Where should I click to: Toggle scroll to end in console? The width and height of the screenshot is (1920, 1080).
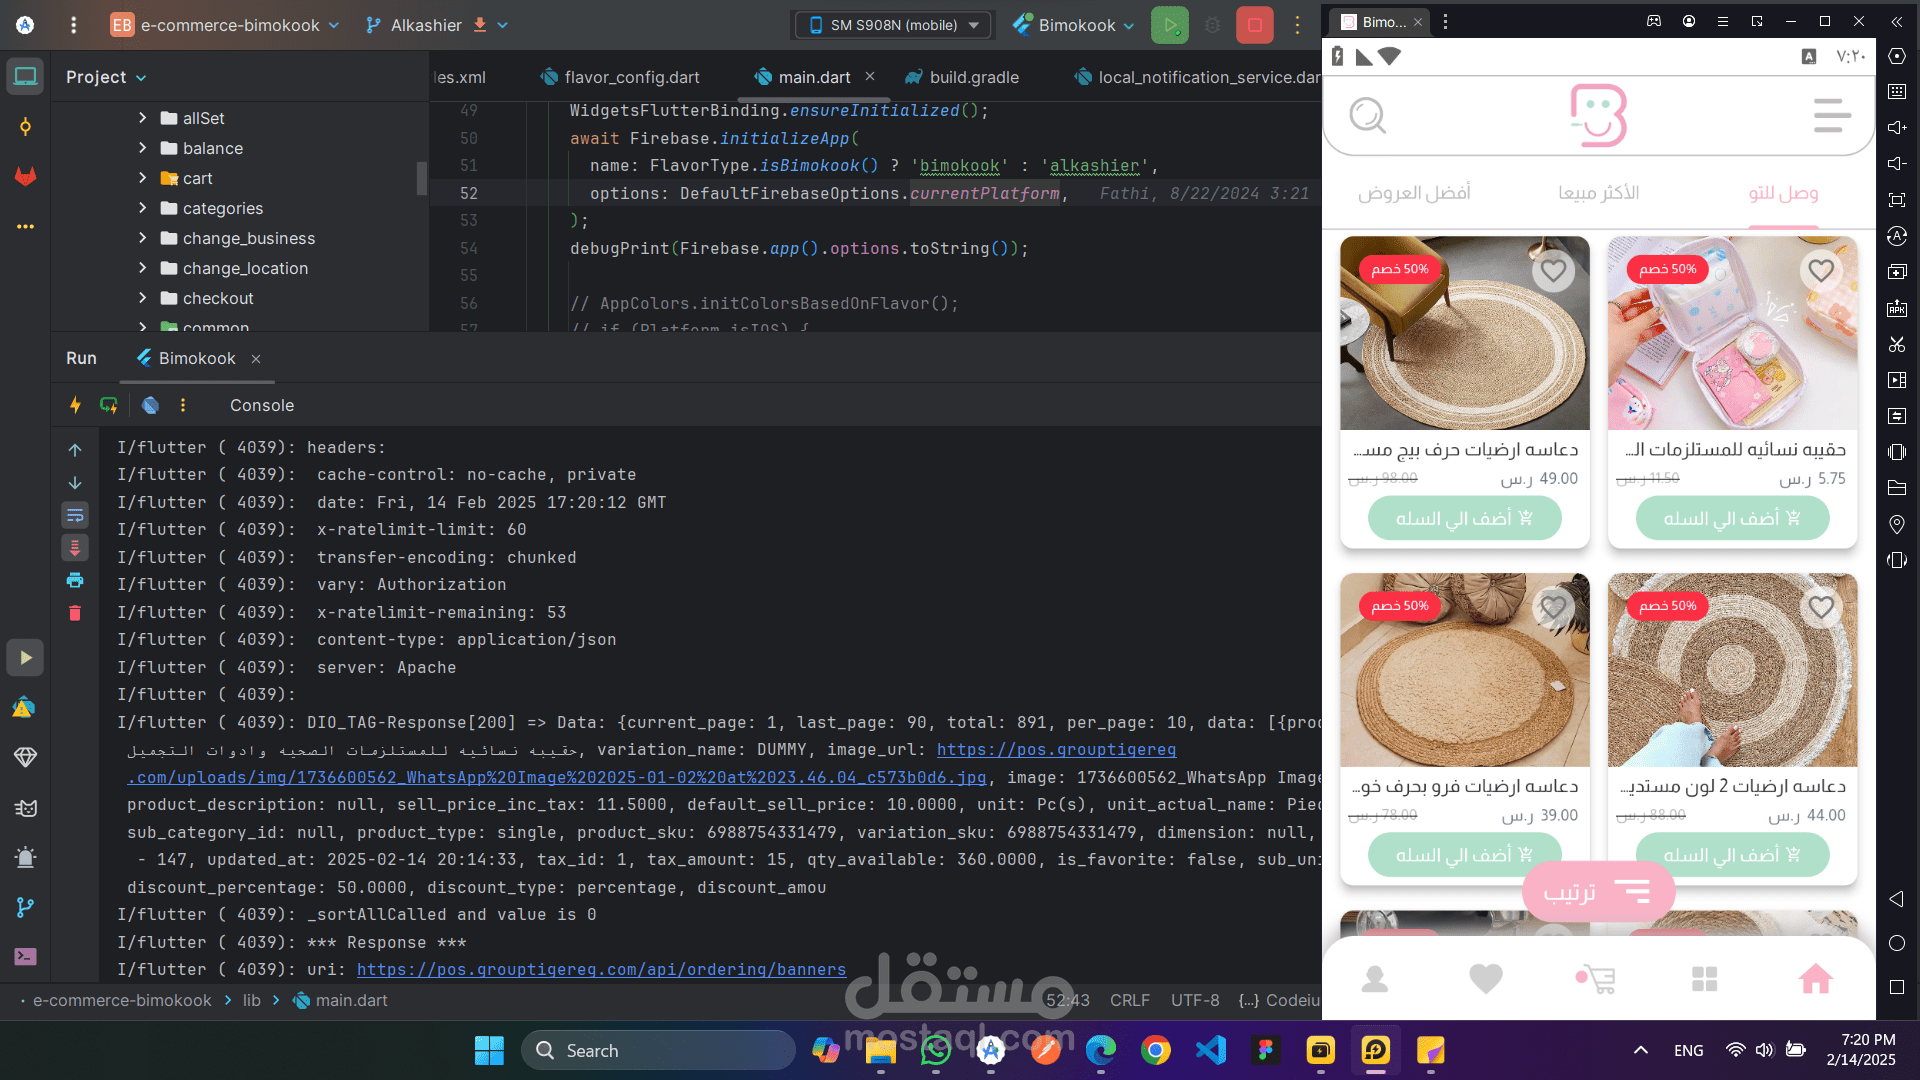click(75, 548)
